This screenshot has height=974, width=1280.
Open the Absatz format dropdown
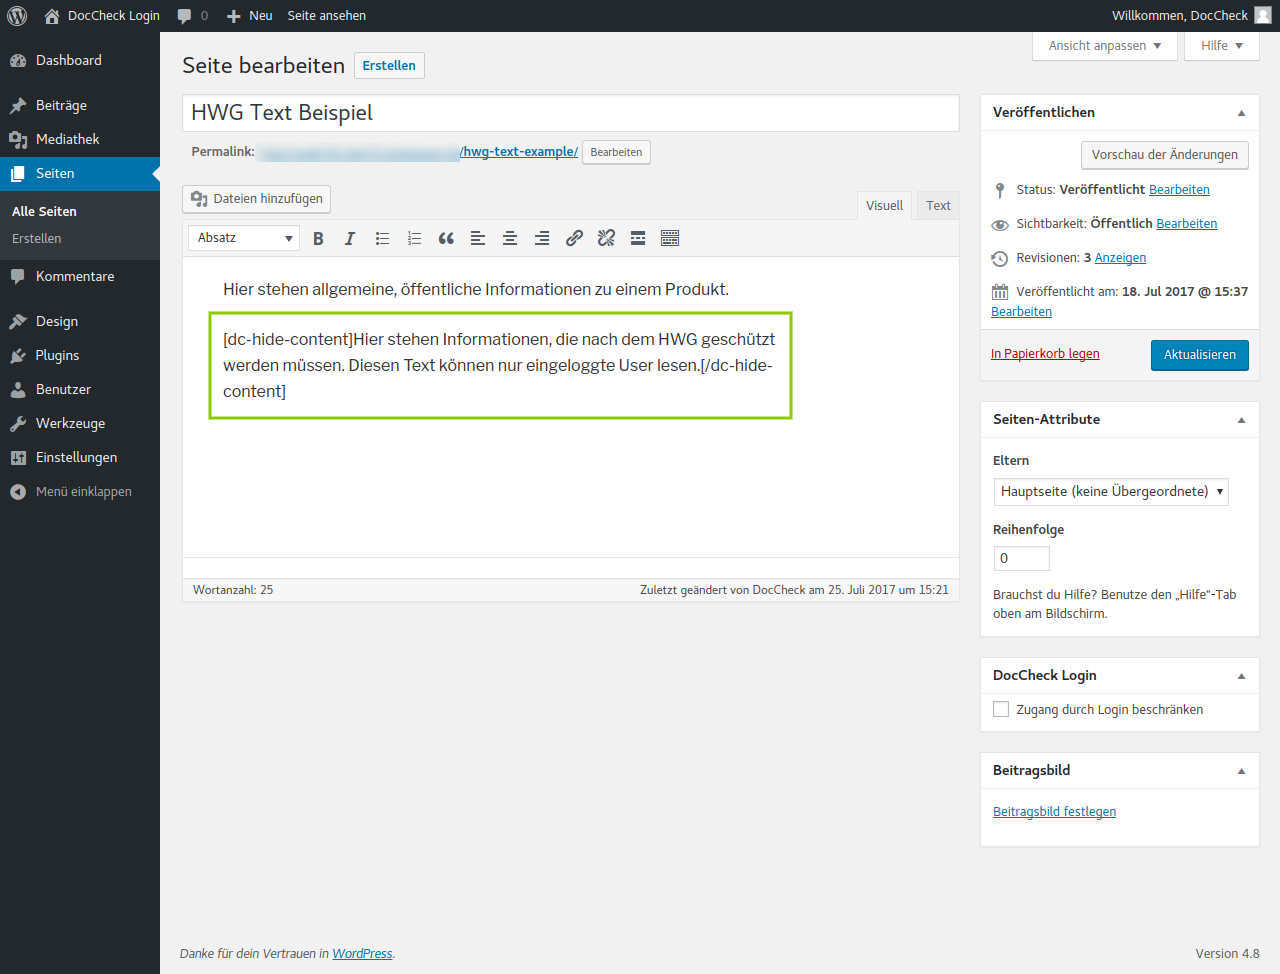(x=244, y=238)
